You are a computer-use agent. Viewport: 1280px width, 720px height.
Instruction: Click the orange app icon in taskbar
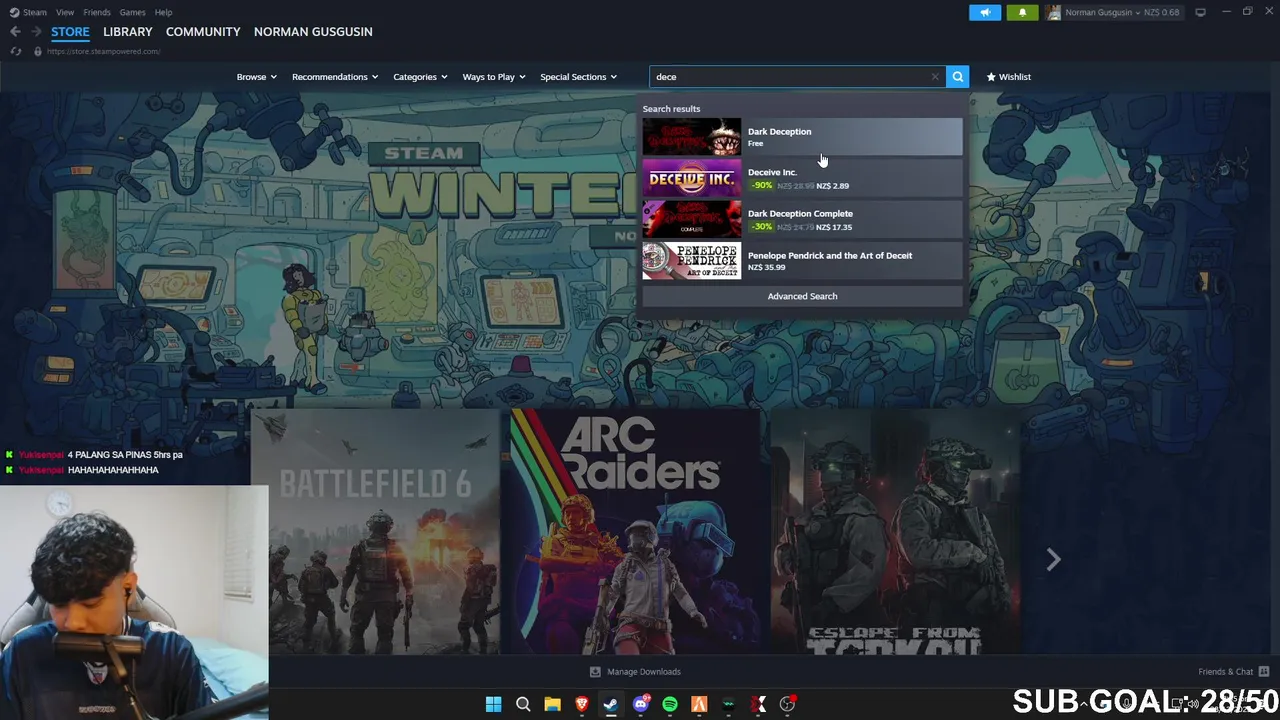[x=699, y=705]
